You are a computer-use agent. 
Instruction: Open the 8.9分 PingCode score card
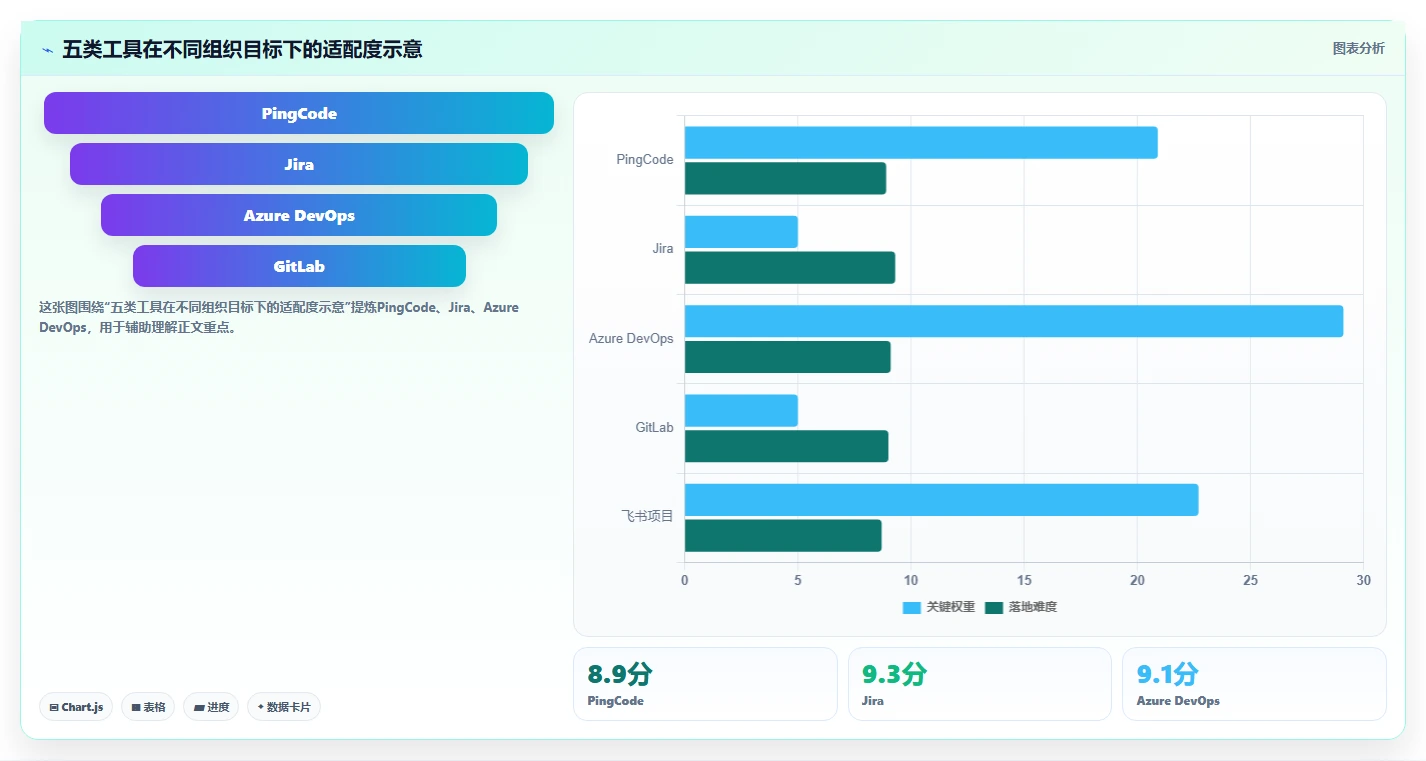pyautogui.click(x=705, y=684)
